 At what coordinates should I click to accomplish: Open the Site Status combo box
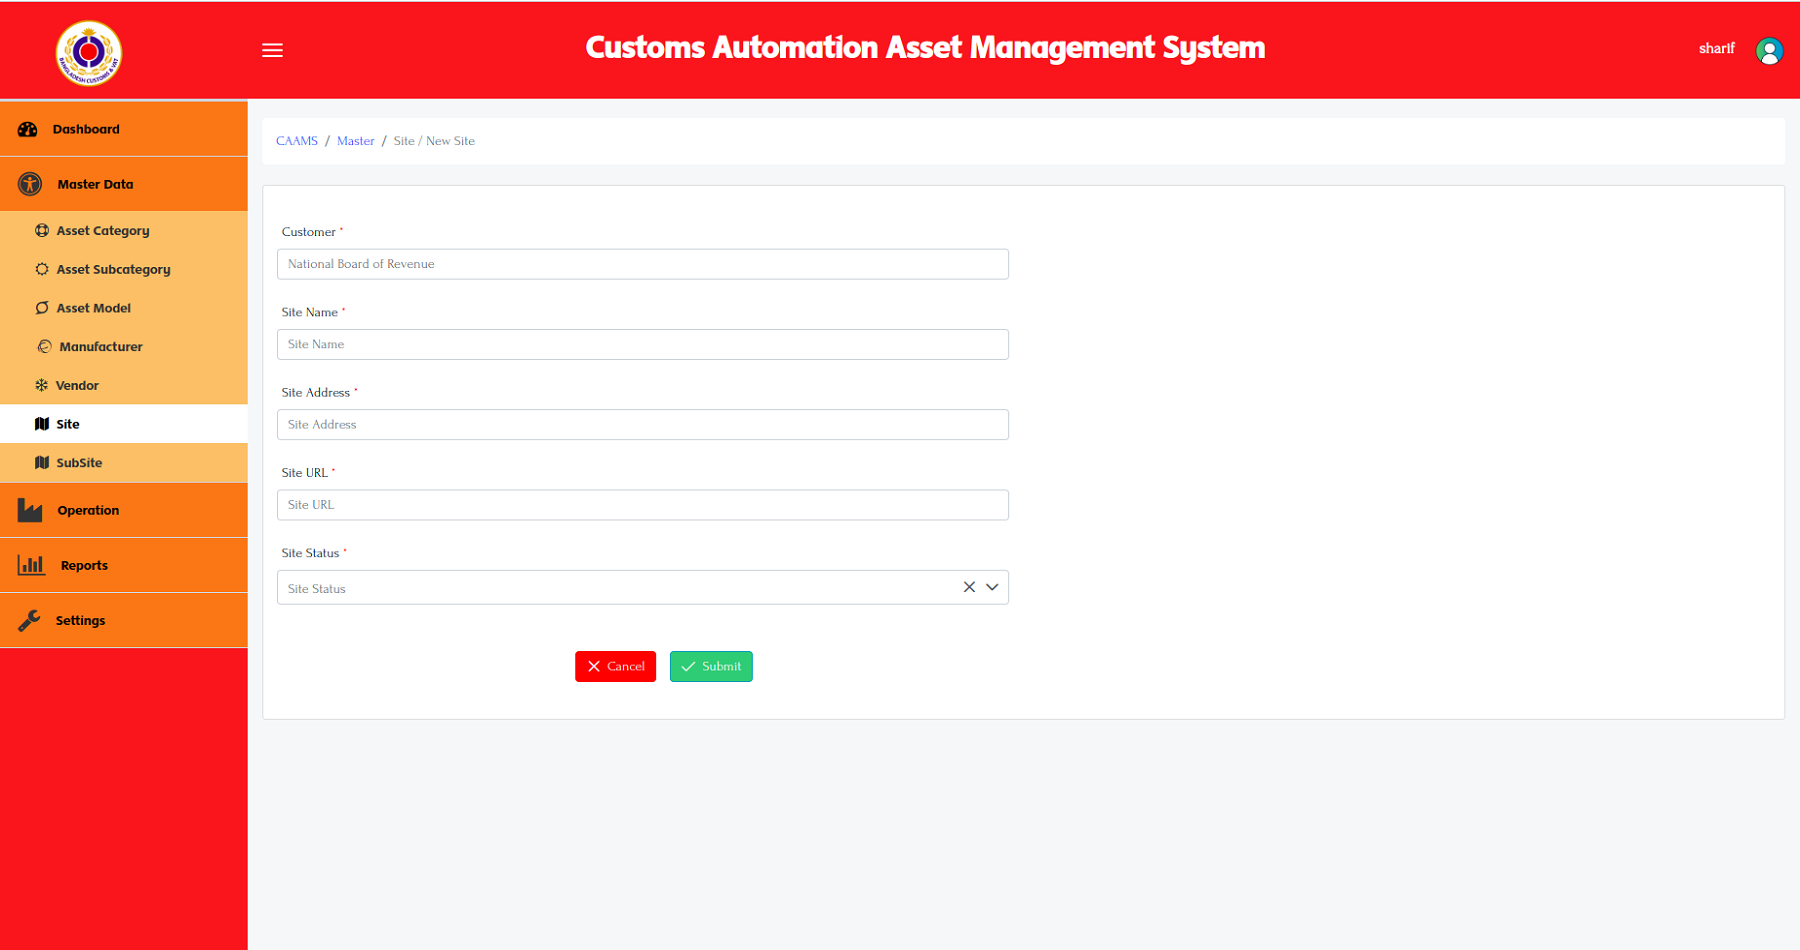click(615, 588)
